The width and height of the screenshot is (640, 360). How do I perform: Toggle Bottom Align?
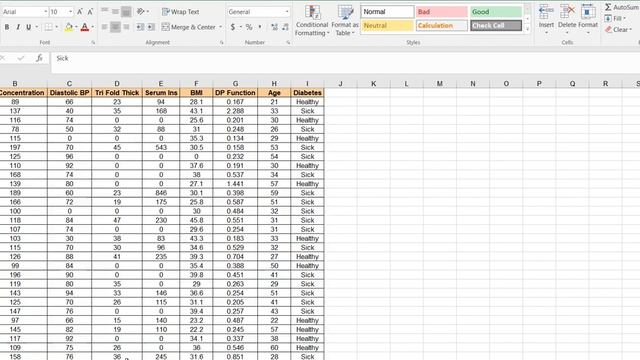click(126, 12)
